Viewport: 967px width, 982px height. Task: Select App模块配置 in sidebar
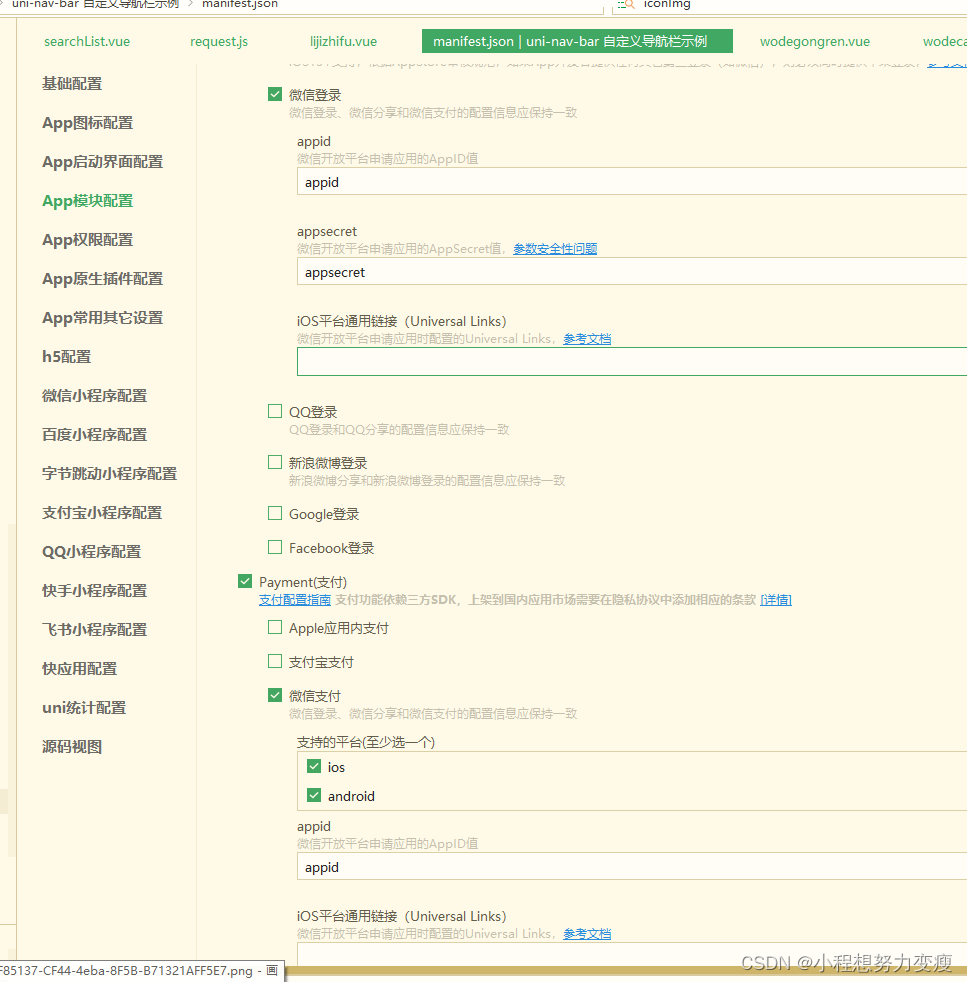pyautogui.click(x=88, y=201)
